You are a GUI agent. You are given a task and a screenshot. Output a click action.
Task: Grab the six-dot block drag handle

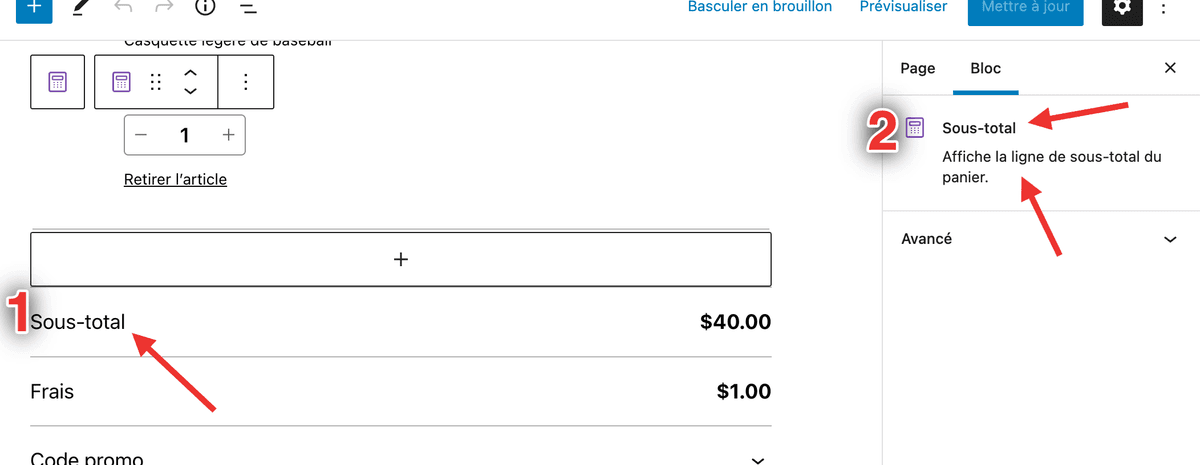pyautogui.click(x=155, y=82)
